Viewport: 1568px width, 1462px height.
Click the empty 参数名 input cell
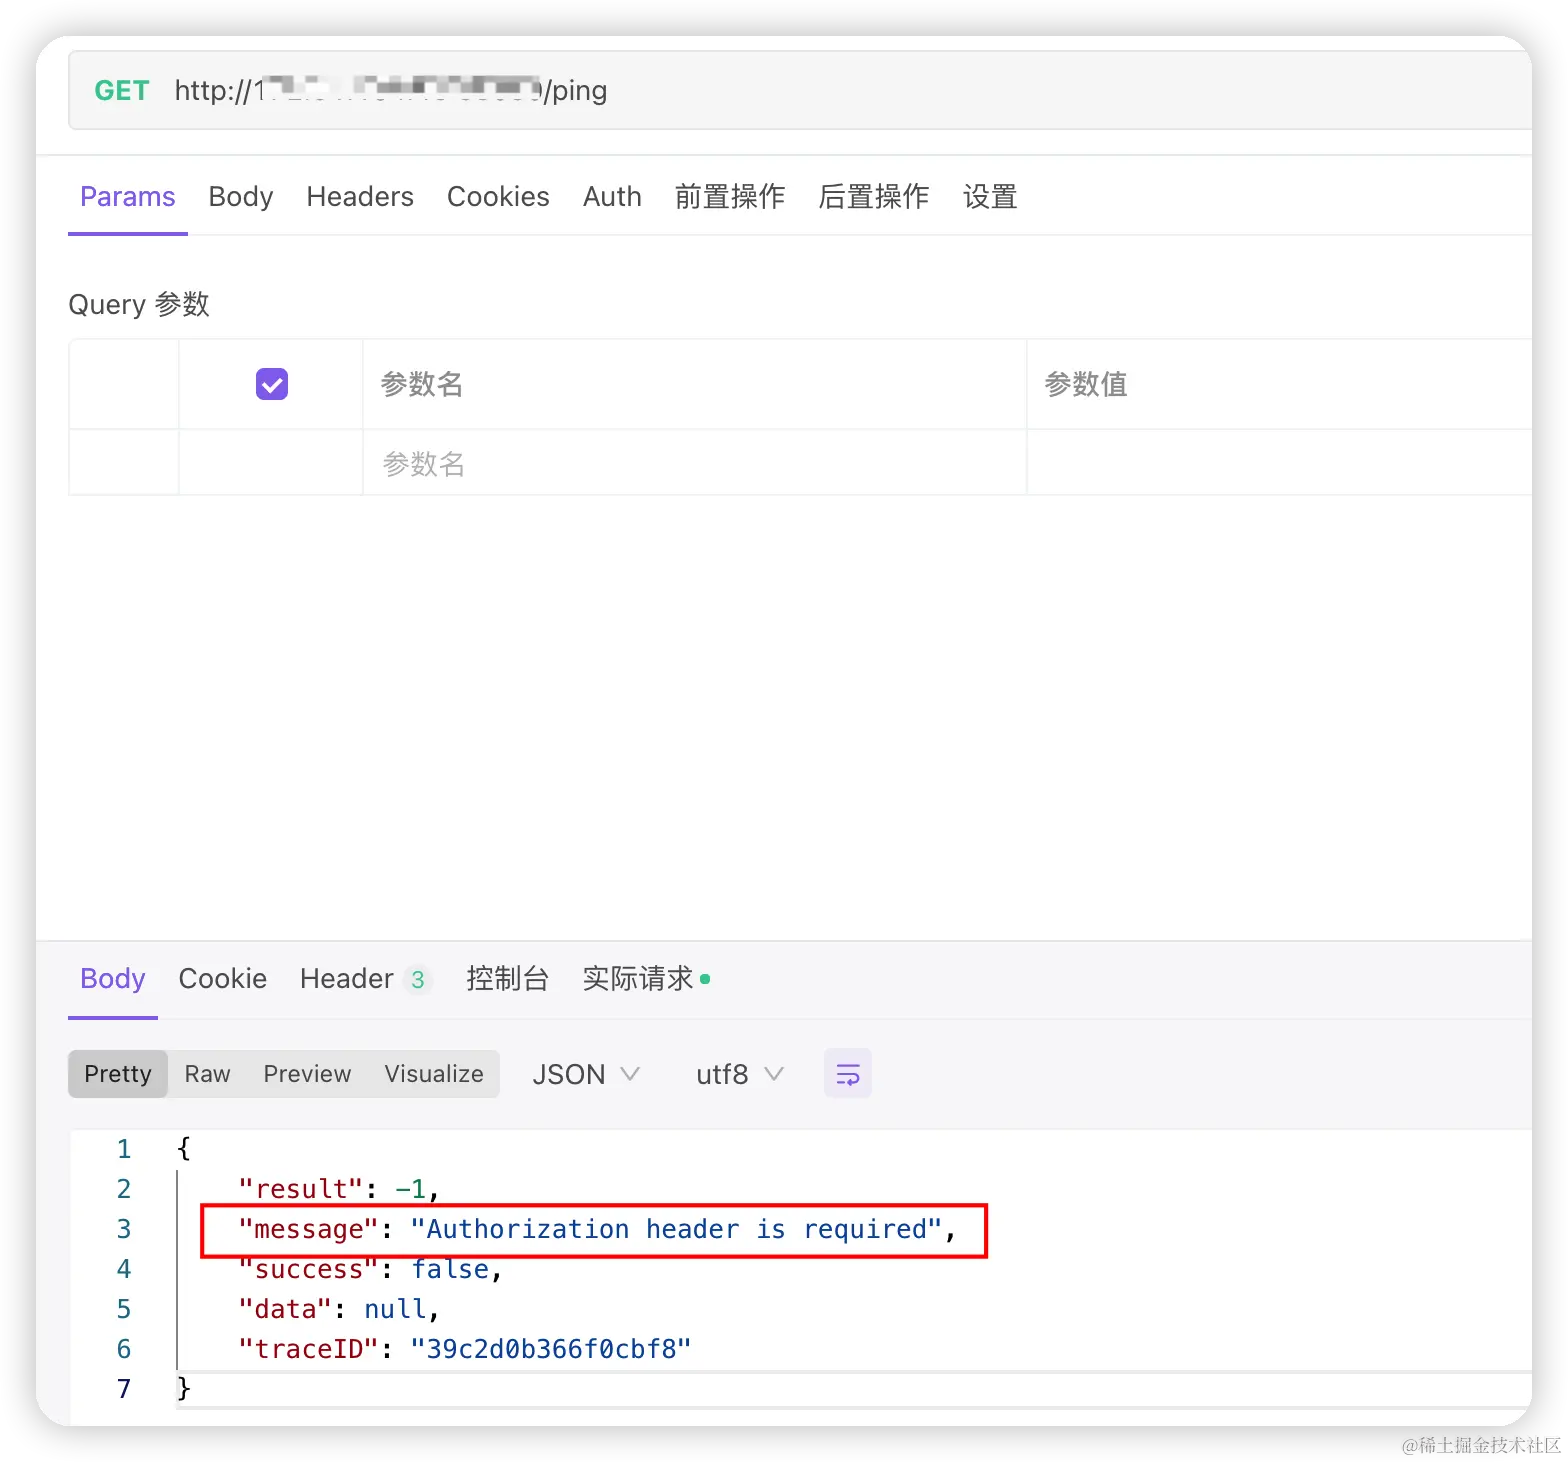point(694,463)
